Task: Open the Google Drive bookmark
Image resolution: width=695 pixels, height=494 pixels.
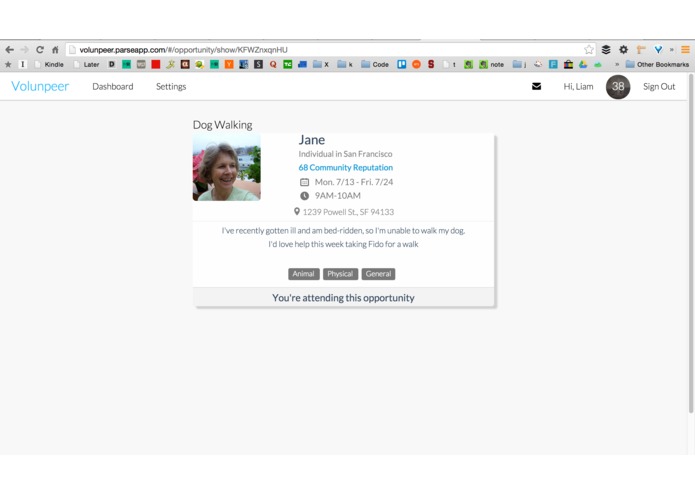Action: point(583,64)
